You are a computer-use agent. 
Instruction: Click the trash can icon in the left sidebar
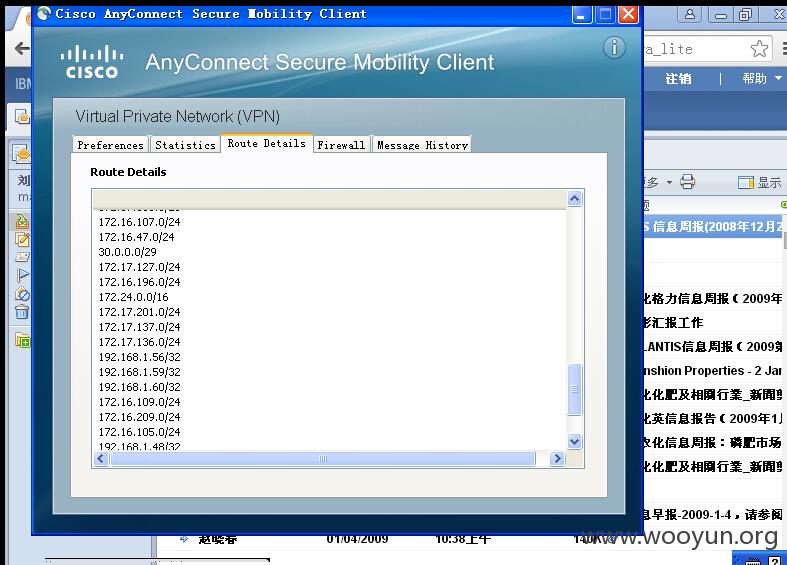tap(22, 312)
